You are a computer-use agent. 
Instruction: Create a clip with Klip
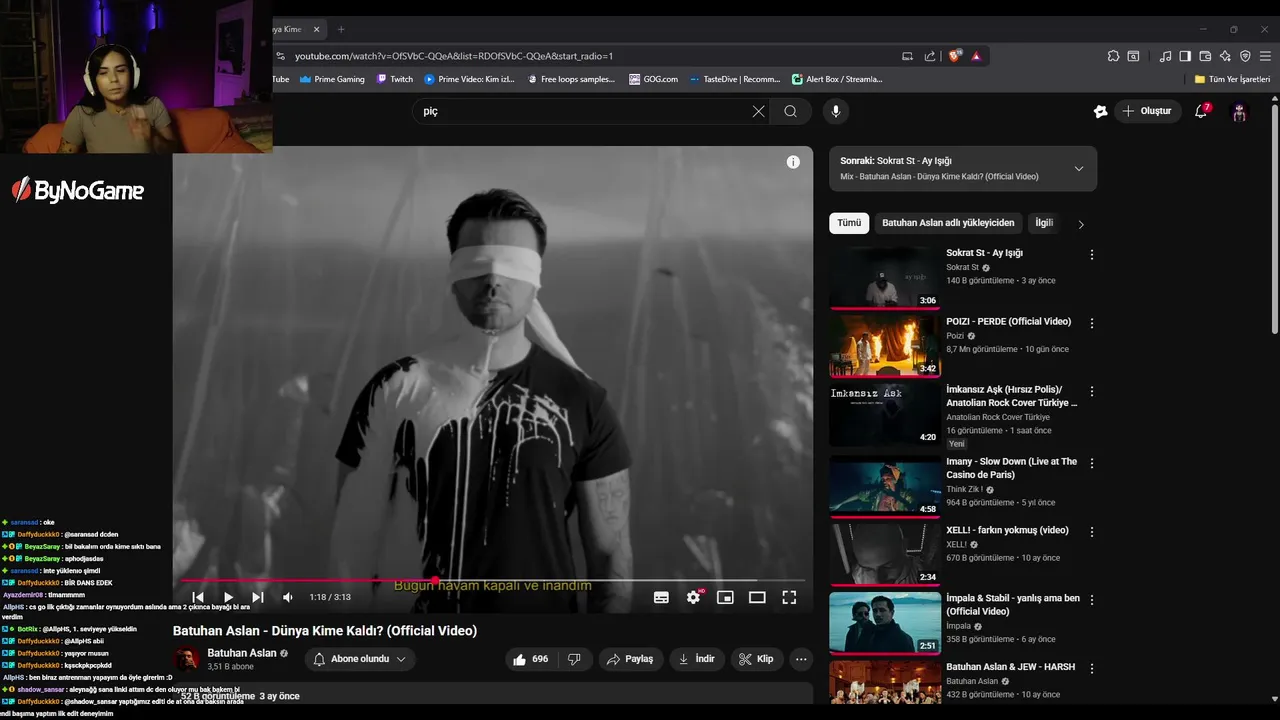756,659
